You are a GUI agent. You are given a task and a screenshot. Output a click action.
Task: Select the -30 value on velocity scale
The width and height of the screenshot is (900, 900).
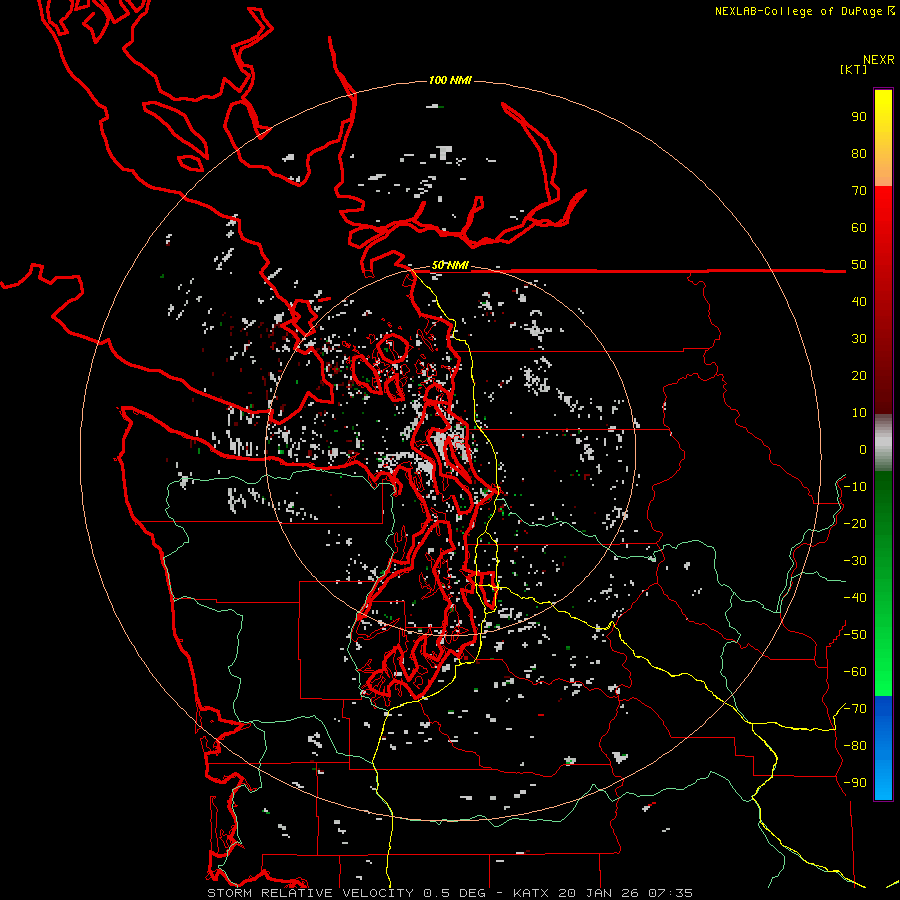pyautogui.click(x=855, y=561)
